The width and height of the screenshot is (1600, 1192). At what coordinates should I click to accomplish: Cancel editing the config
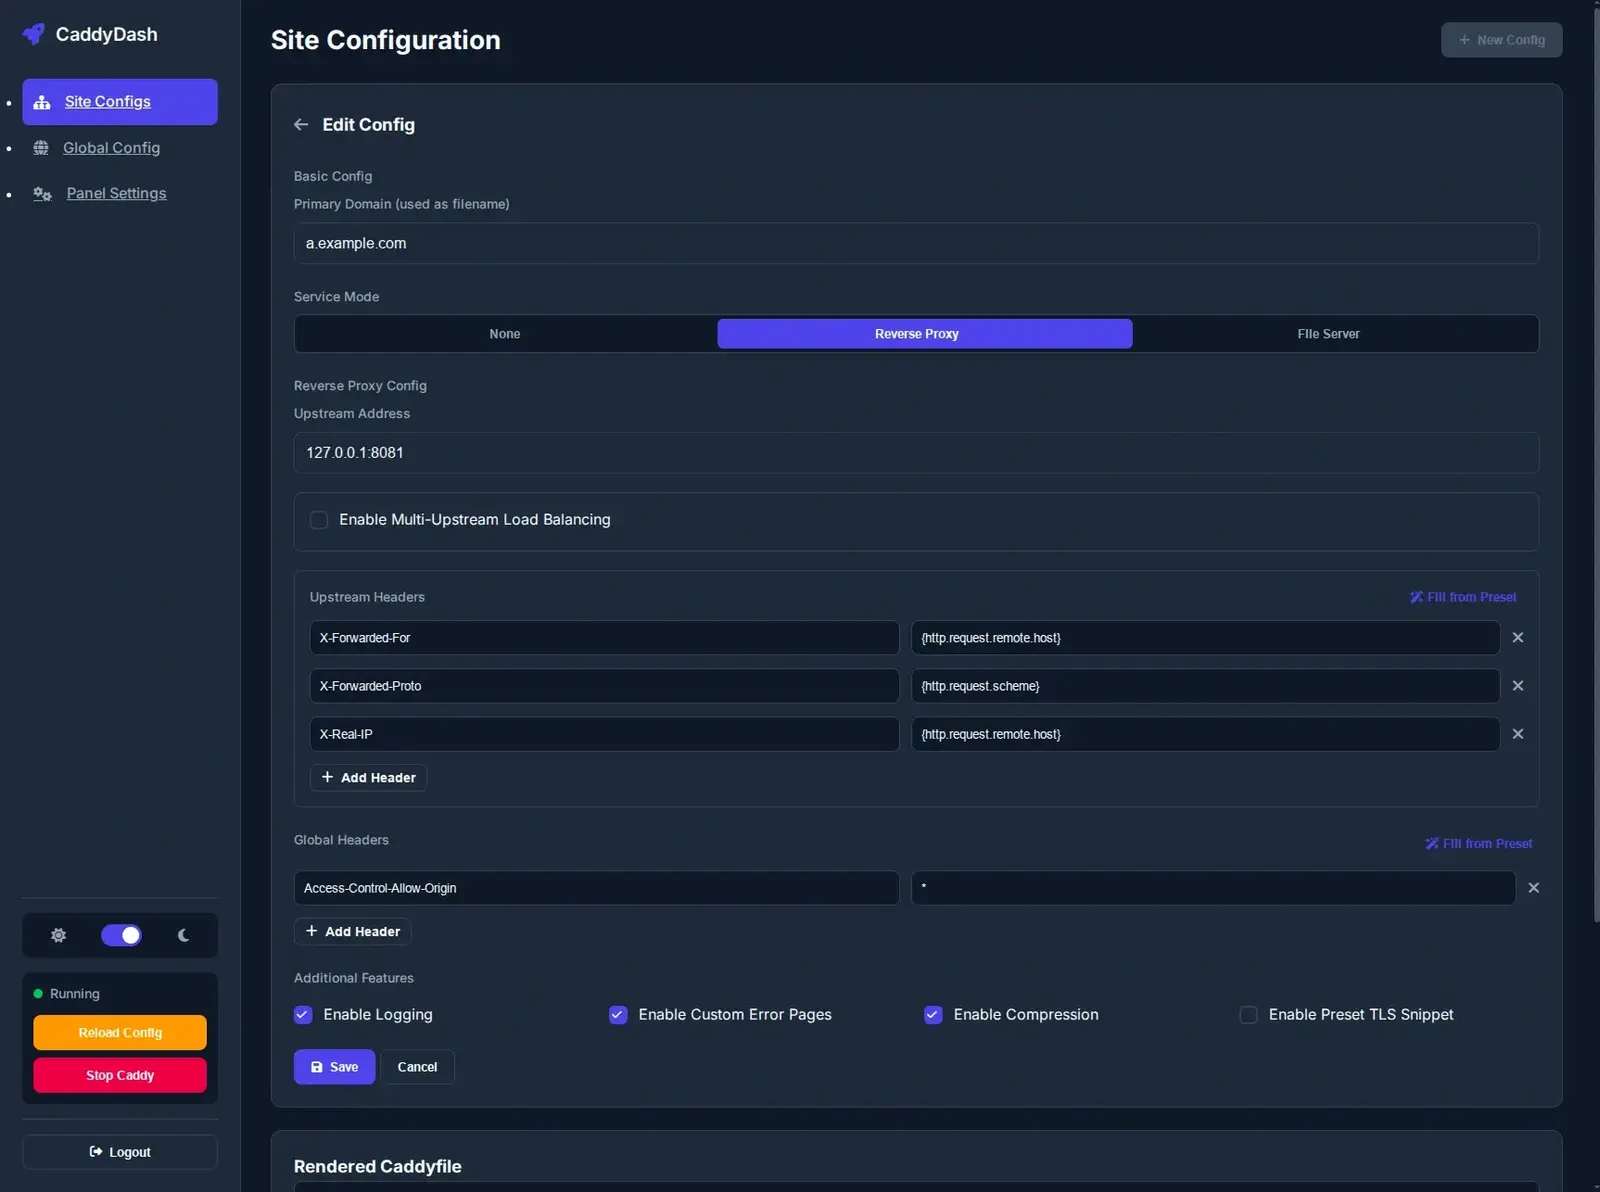point(417,1067)
